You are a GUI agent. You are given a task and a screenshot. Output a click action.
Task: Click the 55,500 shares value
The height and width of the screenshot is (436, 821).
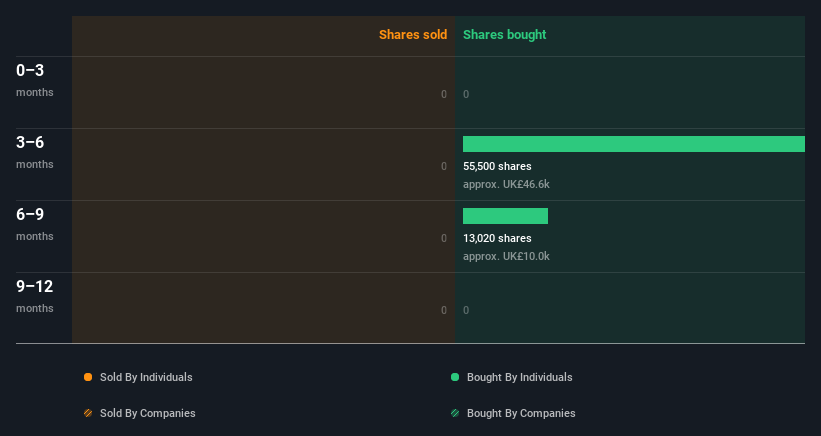pyautogui.click(x=497, y=166)
